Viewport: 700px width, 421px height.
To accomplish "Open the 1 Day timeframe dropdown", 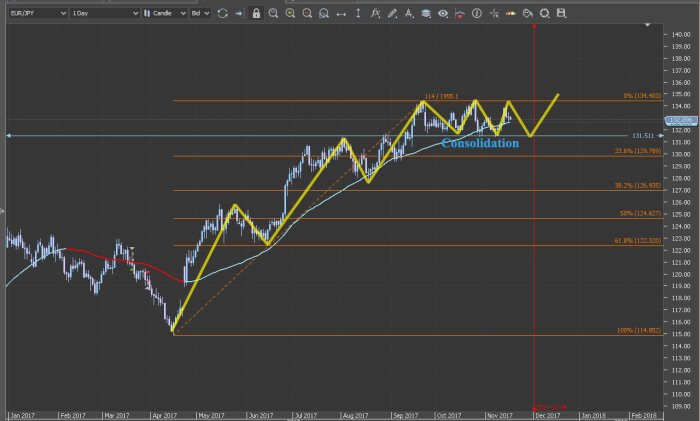I will click(105, 13).
